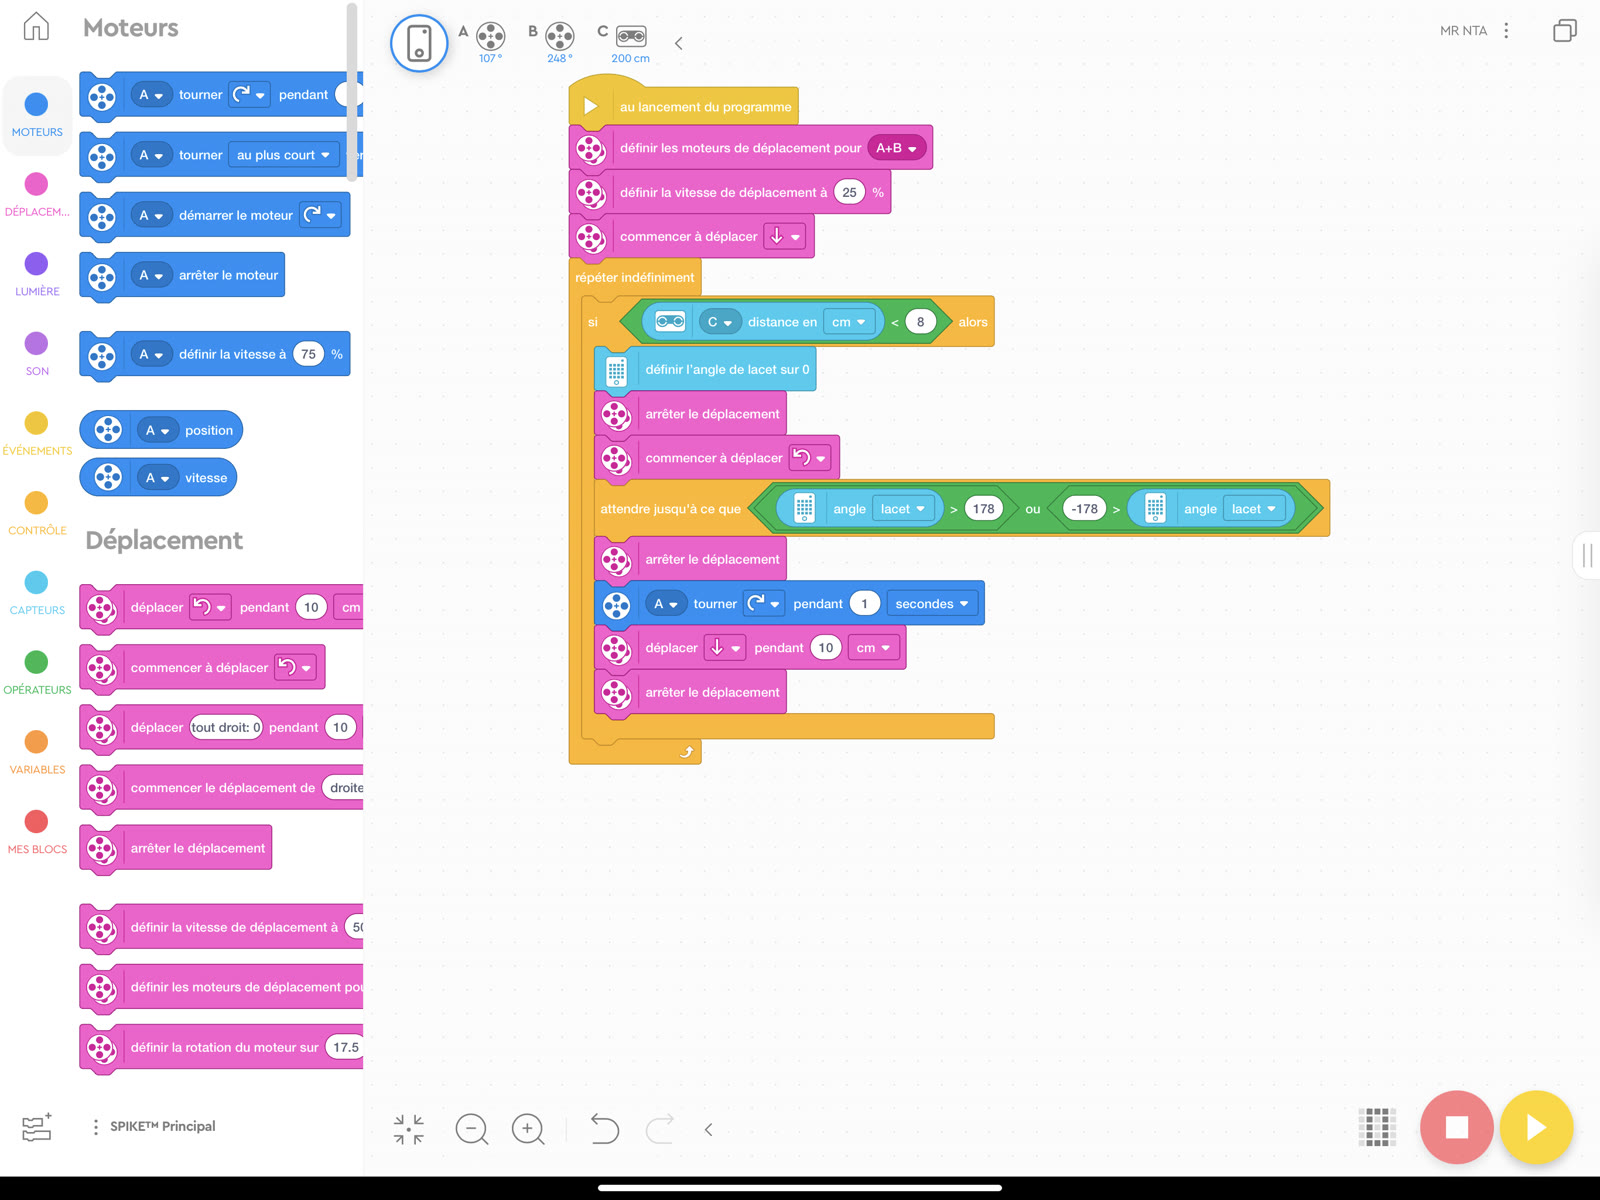
Task: Edit the 25 percent movement speed value
Action: tap(849, 192)
